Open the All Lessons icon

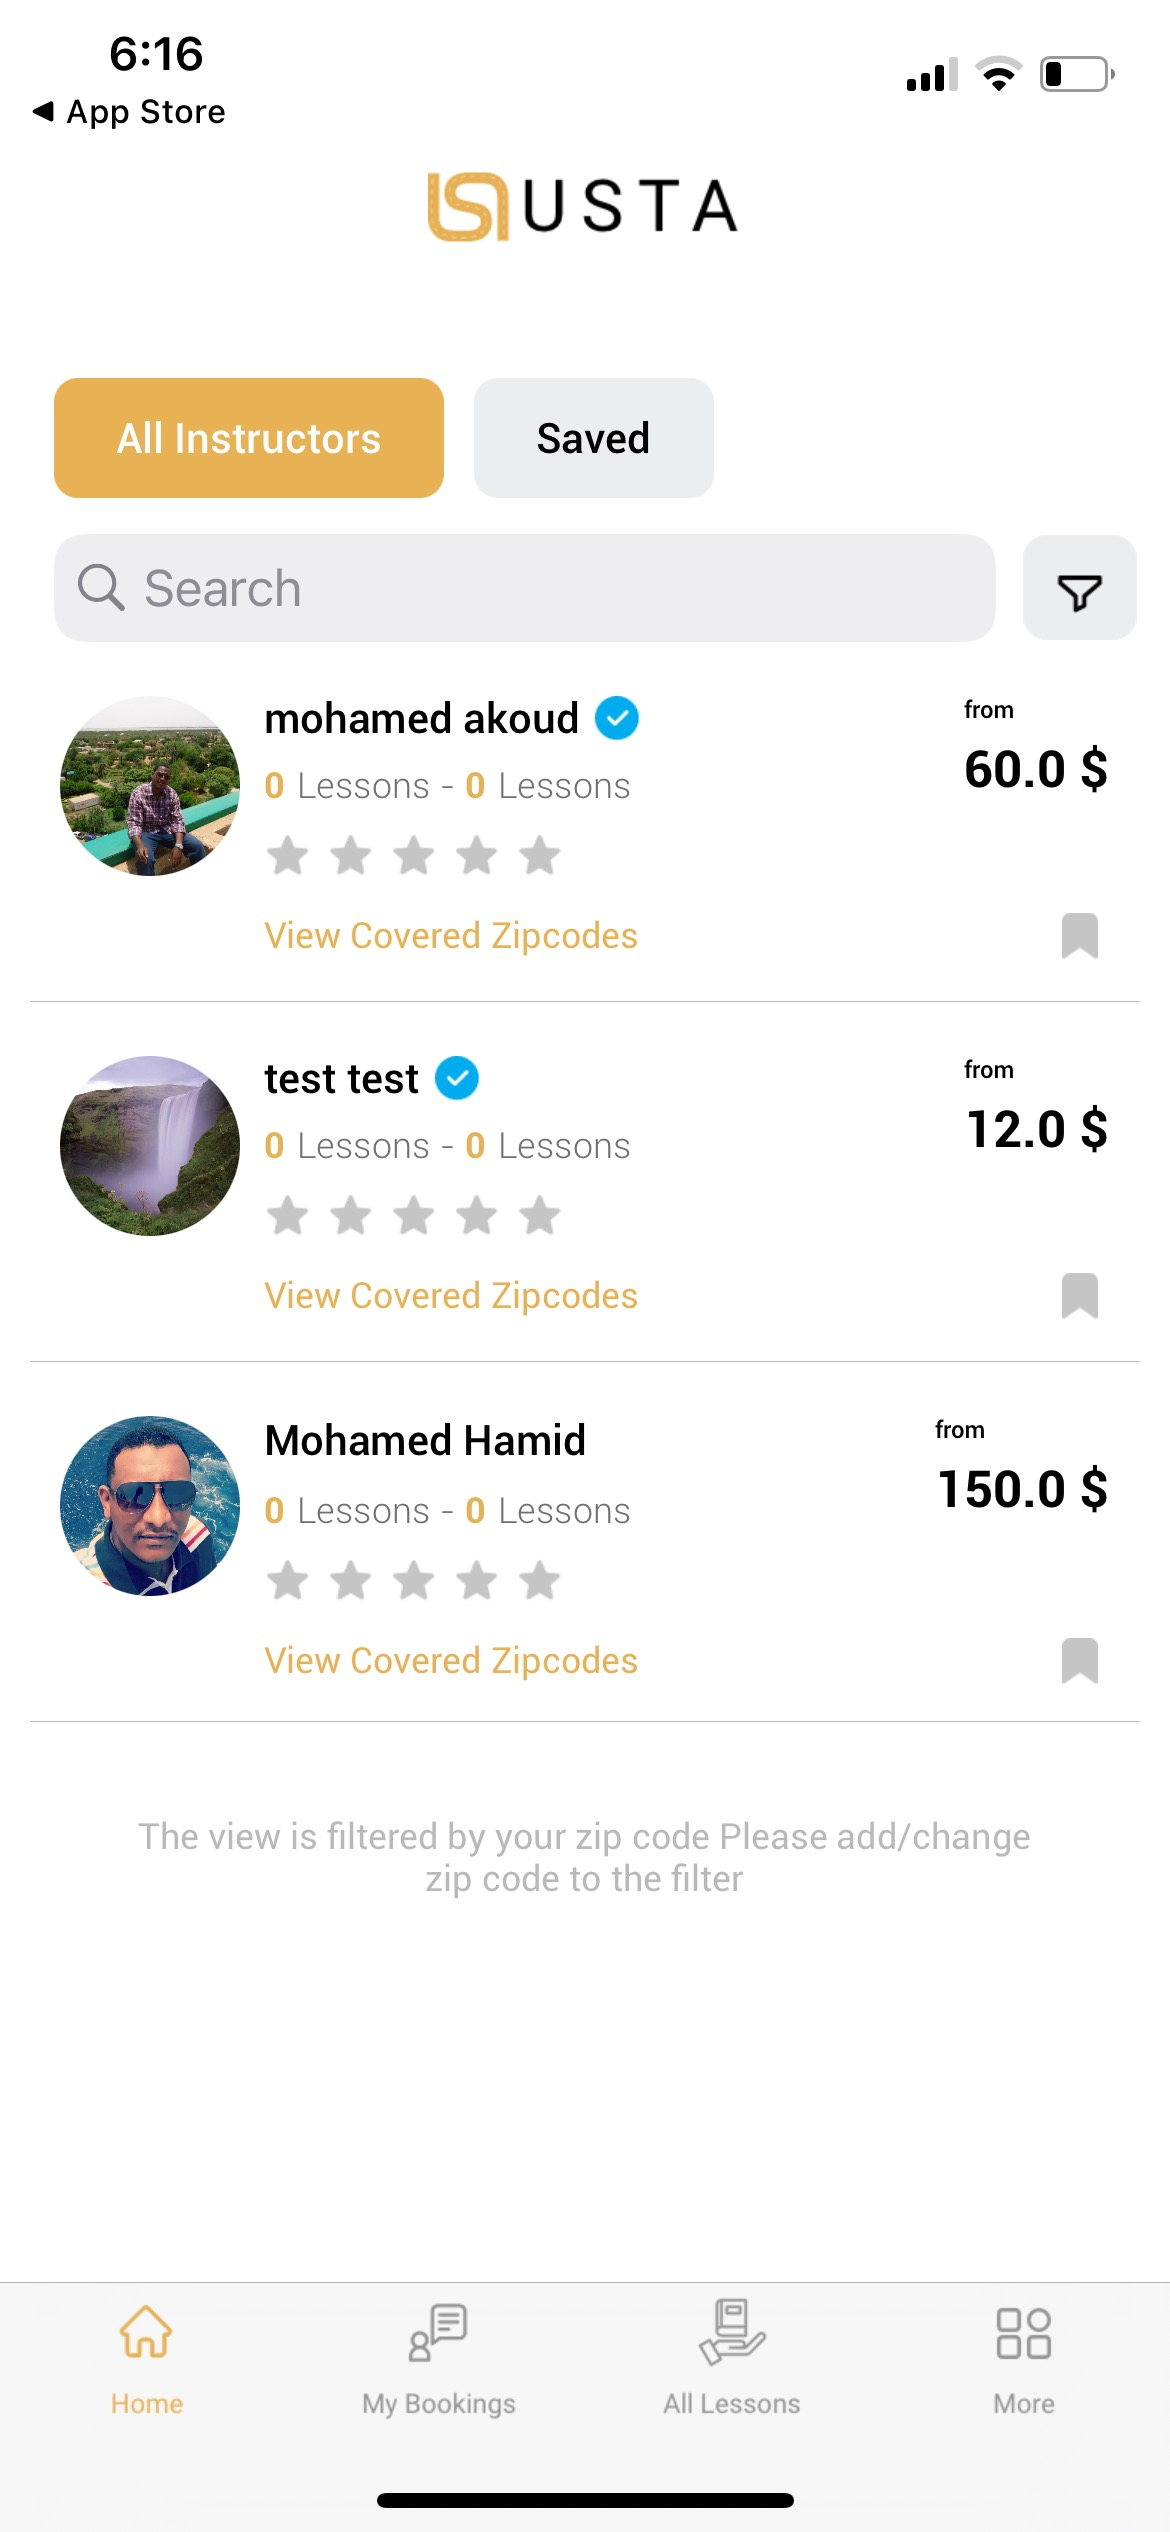(x=731, y=2334)
